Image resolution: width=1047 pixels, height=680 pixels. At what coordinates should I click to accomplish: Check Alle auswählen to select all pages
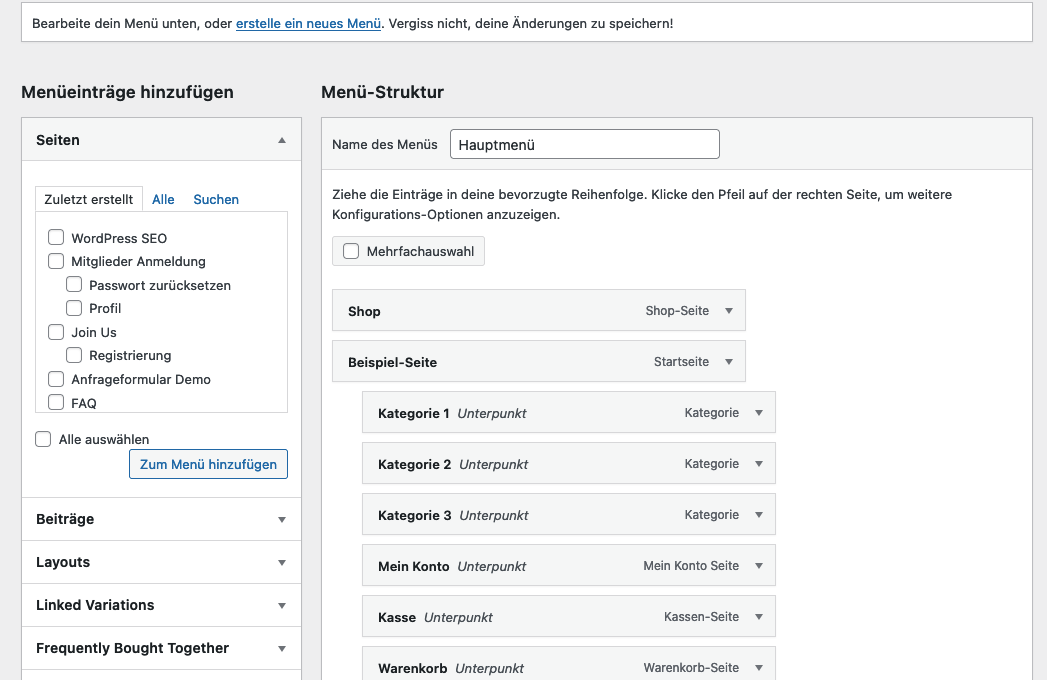coord(41,438)
